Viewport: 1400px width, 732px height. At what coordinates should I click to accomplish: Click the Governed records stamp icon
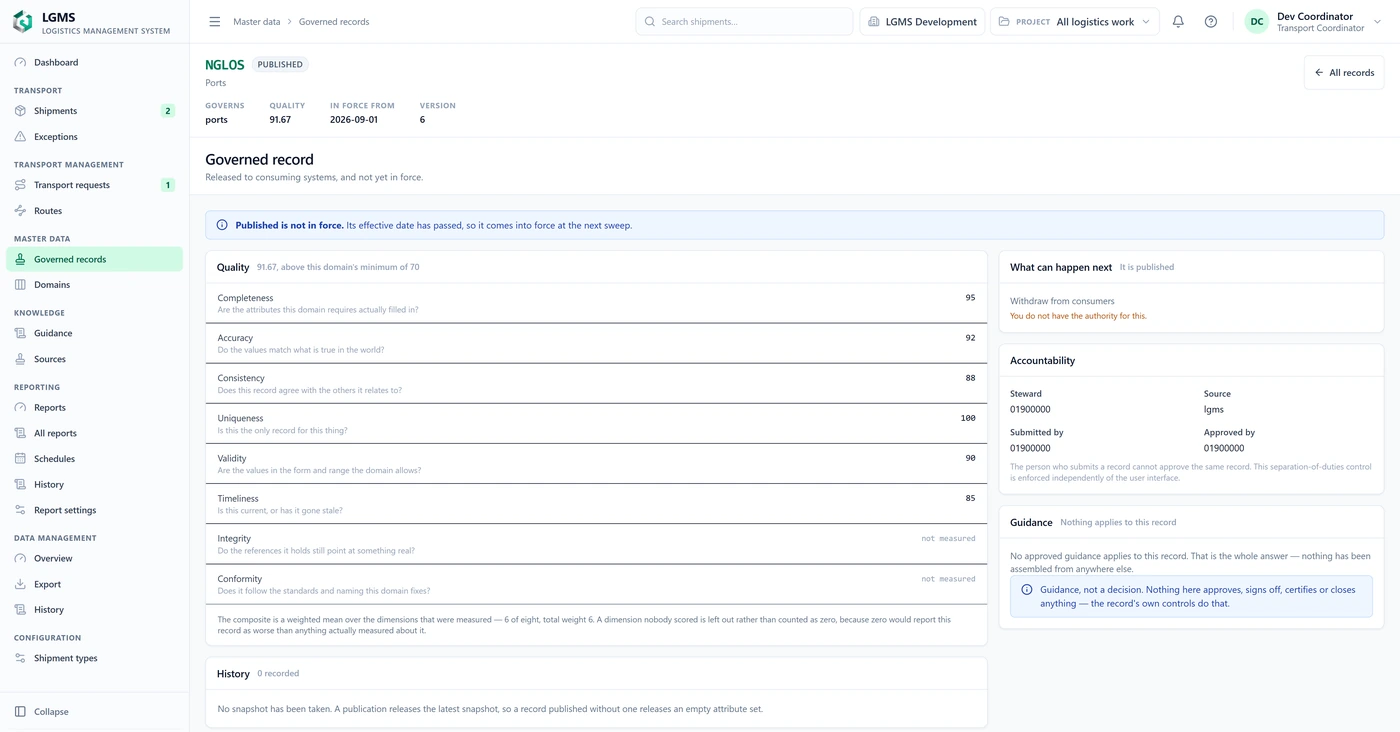tap(20, 259)
